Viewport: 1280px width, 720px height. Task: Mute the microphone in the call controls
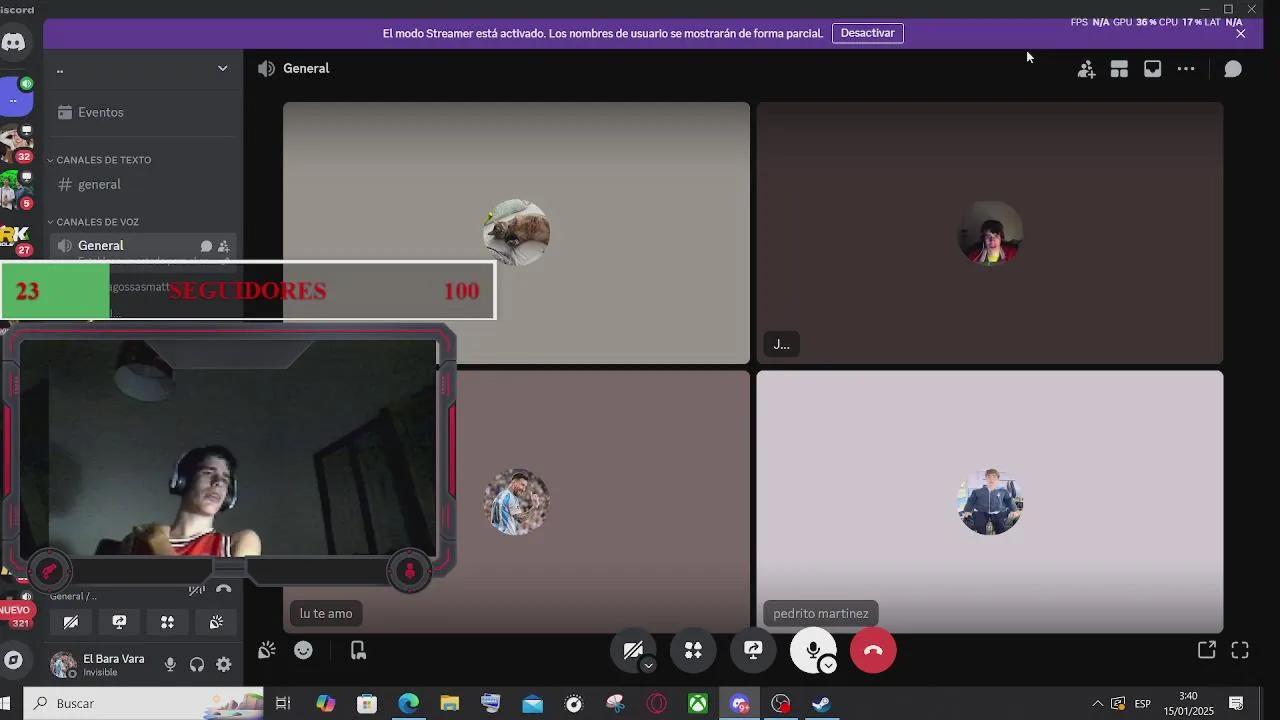[x=813, y=650]
